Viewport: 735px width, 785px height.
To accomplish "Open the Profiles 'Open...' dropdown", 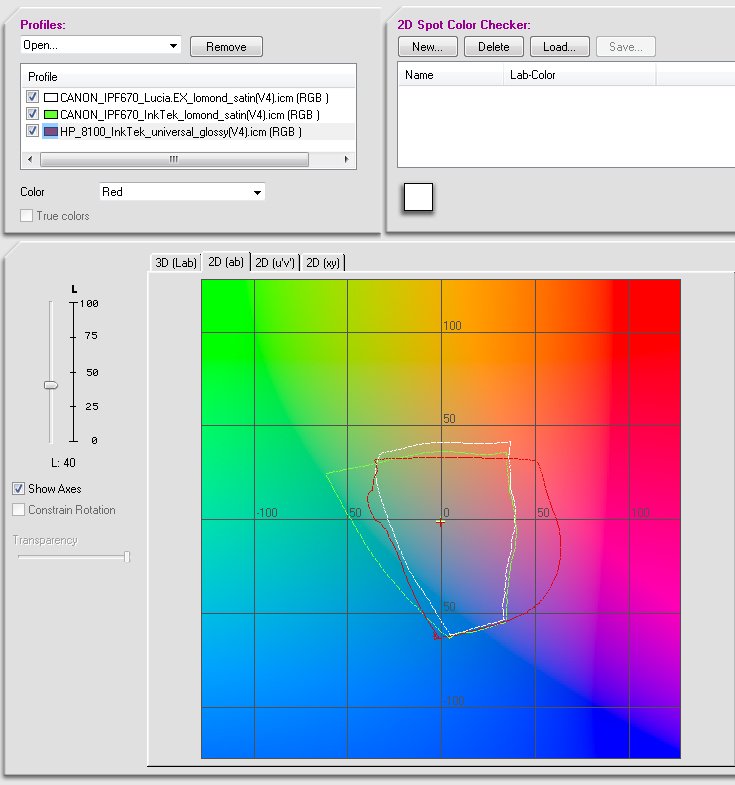I will [x=100, y=45].
